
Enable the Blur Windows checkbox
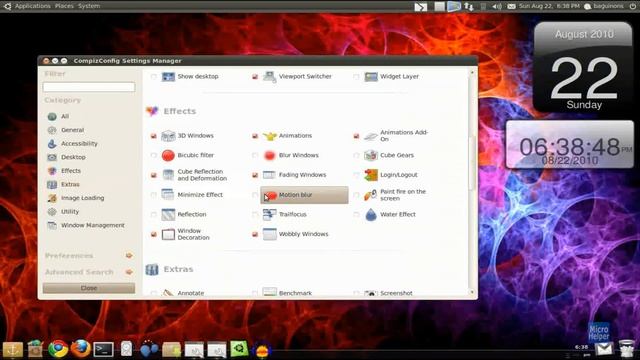tap(255, 156)
